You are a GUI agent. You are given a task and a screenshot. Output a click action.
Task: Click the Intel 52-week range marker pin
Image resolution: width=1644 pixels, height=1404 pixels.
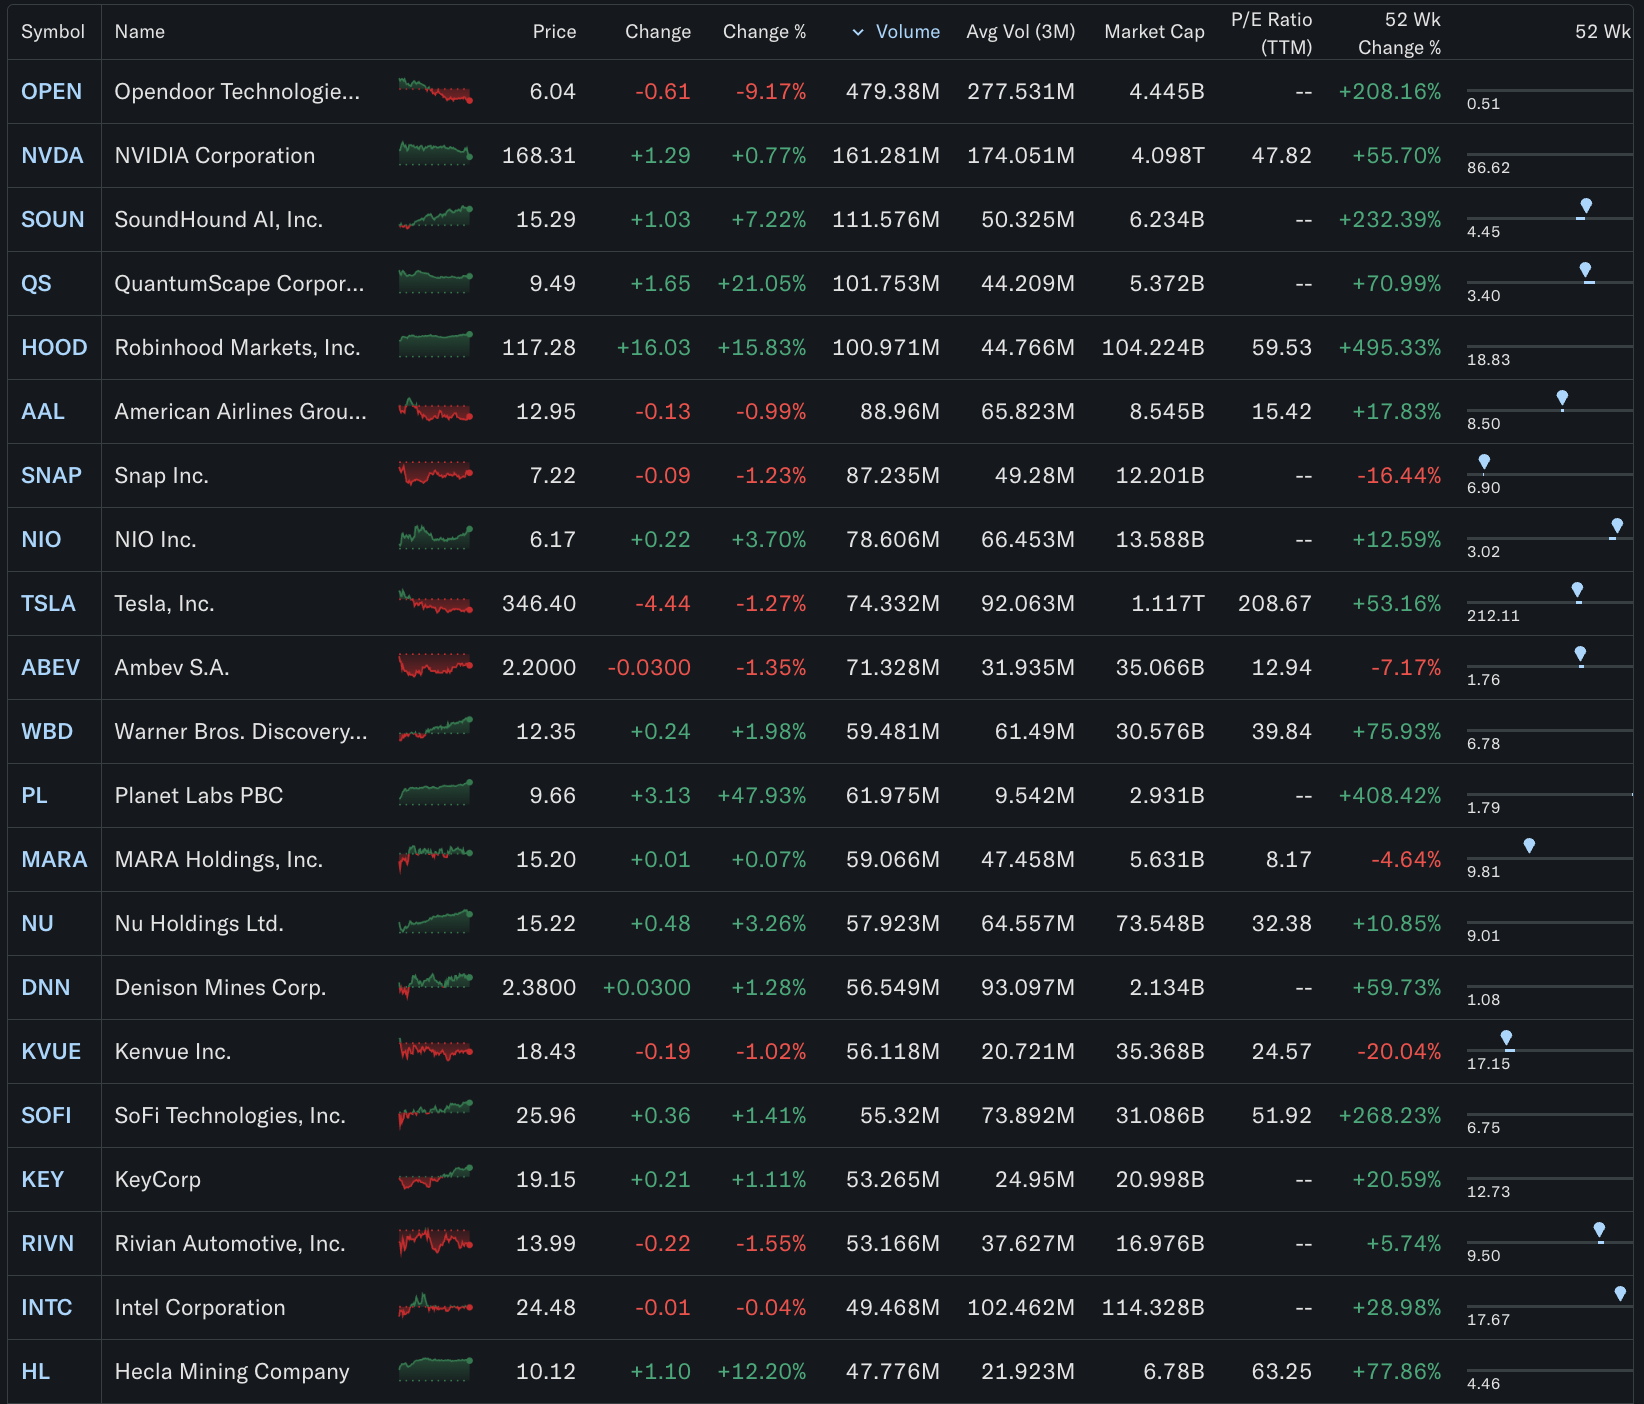tap(1620, 1295)
